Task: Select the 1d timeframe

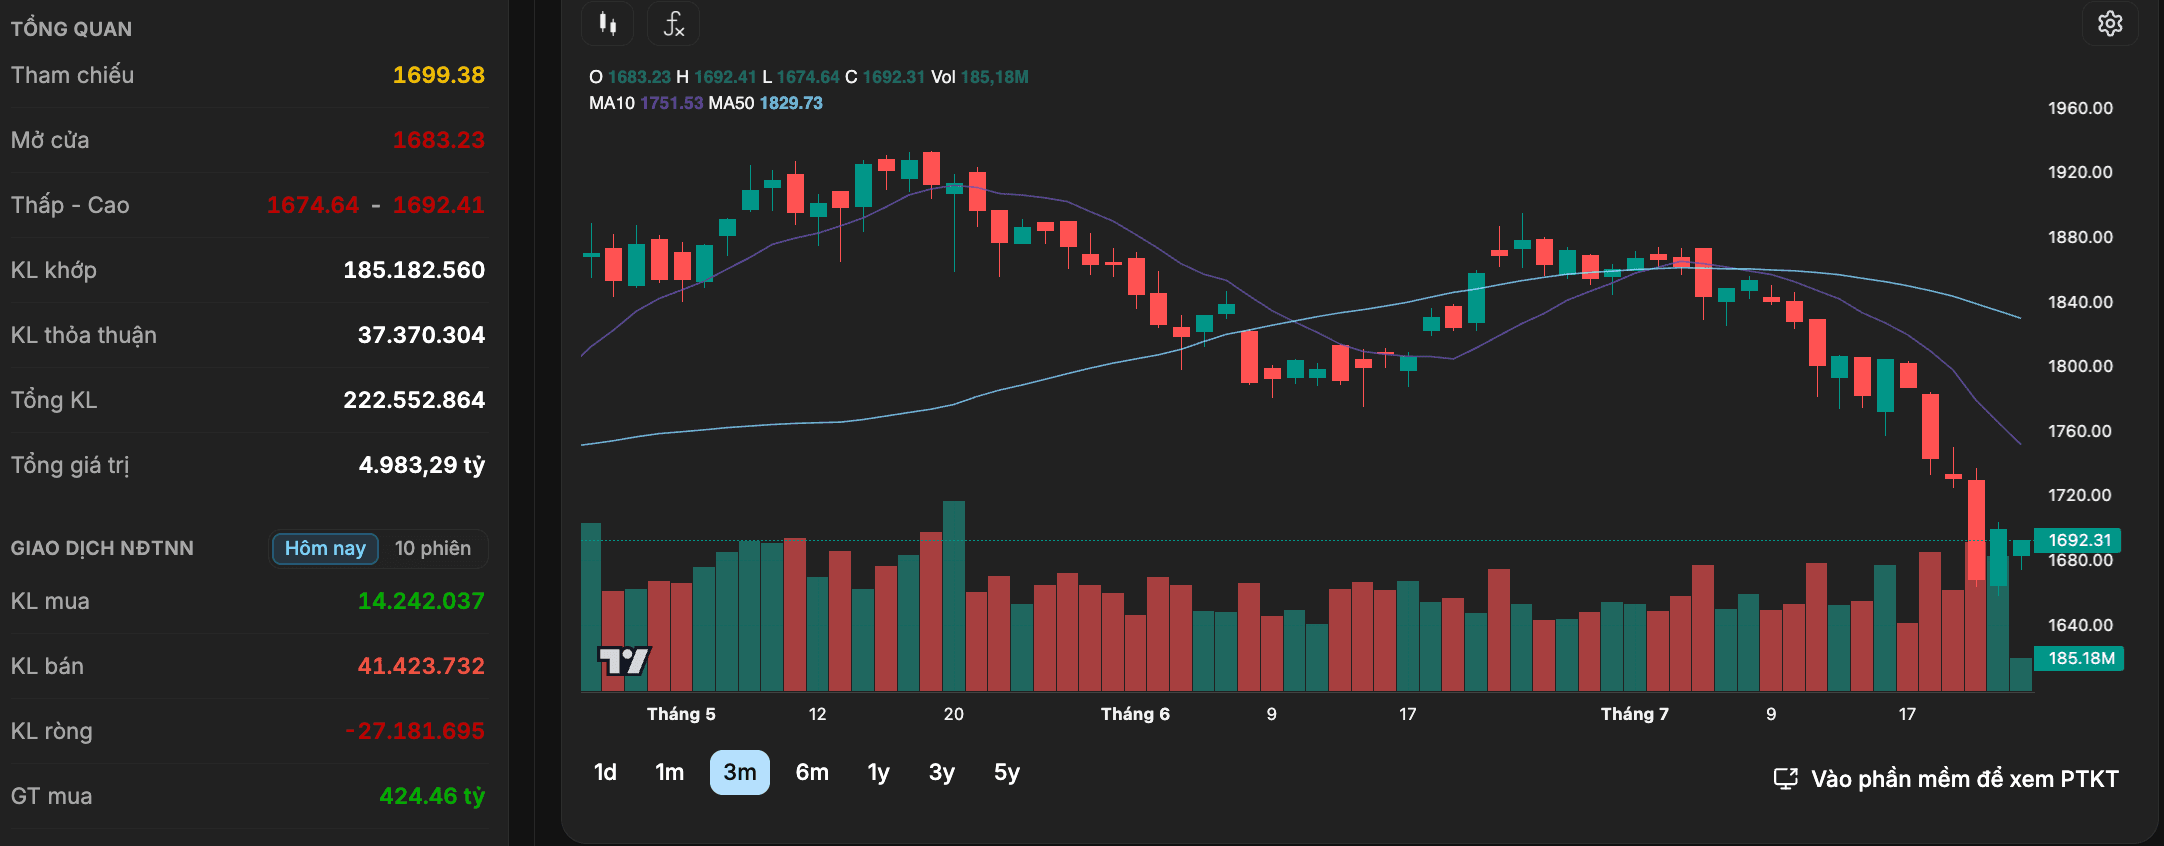Action: click(x=605, y=772)
